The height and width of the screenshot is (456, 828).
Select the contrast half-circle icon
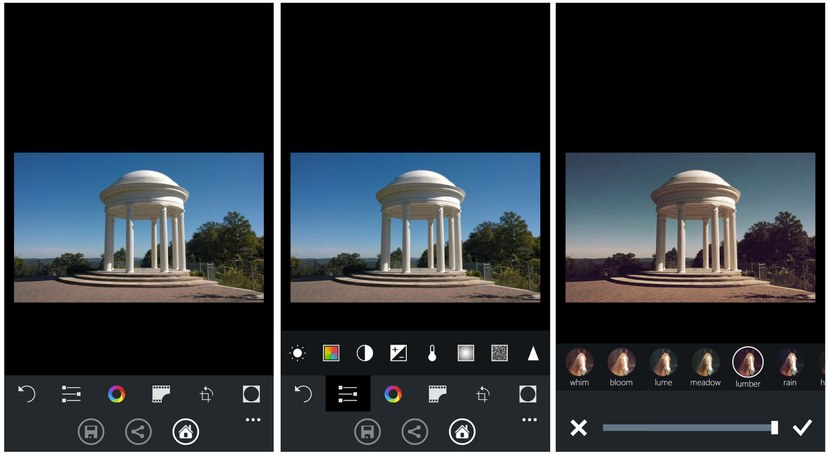tap(365, 353)
